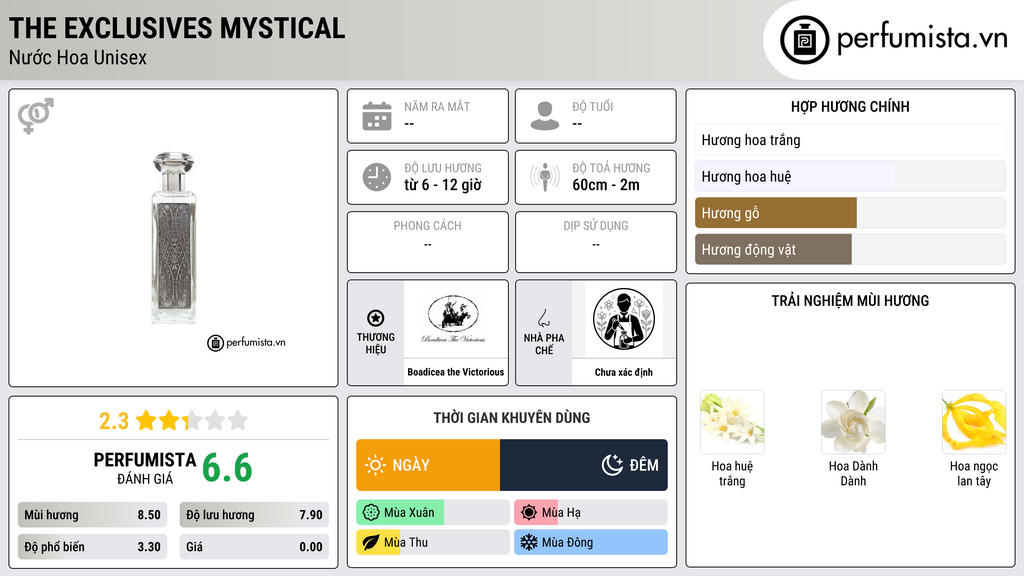The width and height of the screenshot is (1024, 576).
Task: Click the Boadicea the Victorious brand name
Action: [456, 372]
